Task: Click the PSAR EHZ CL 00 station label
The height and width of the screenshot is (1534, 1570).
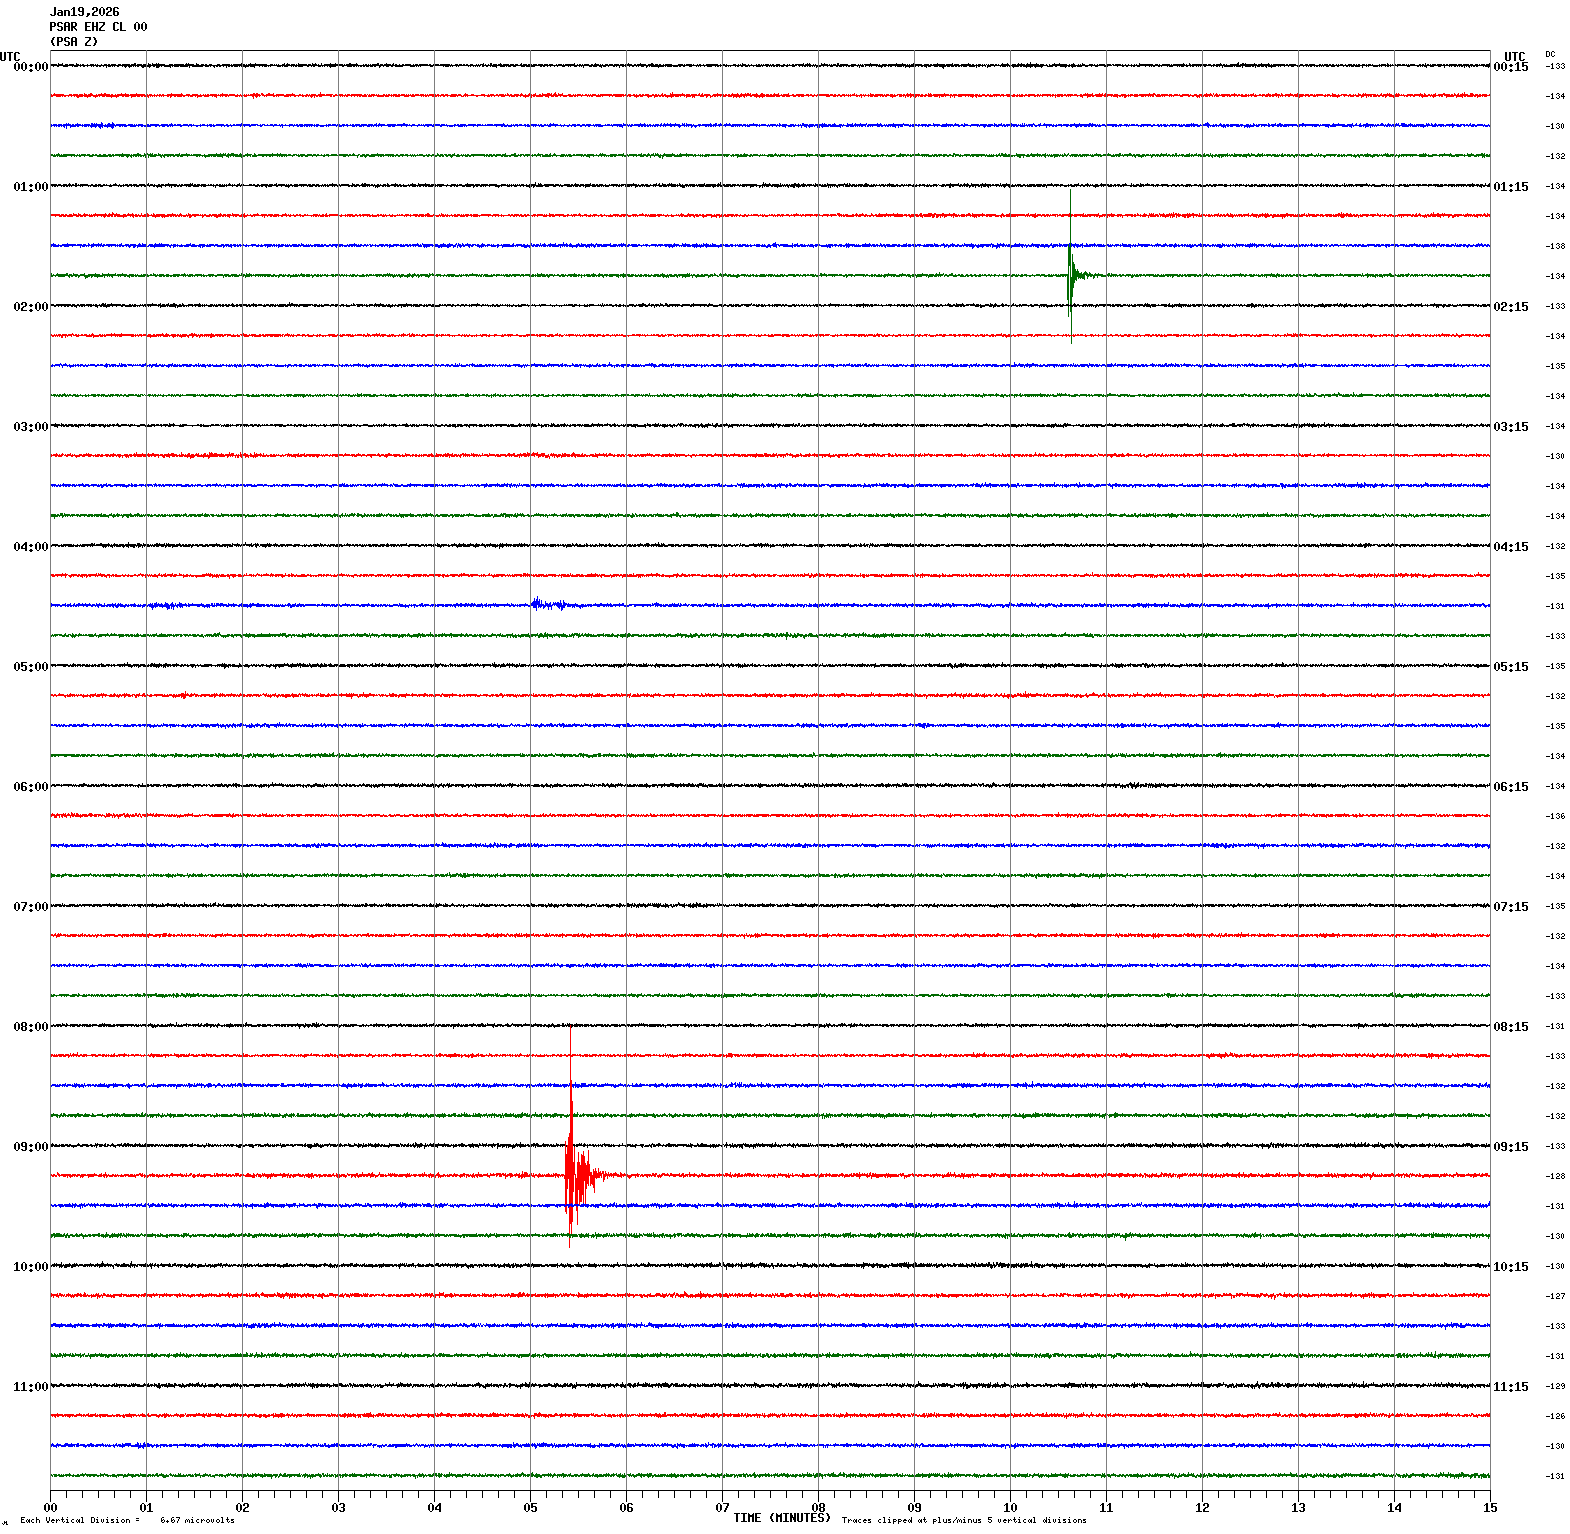Action: click(98, 27)
